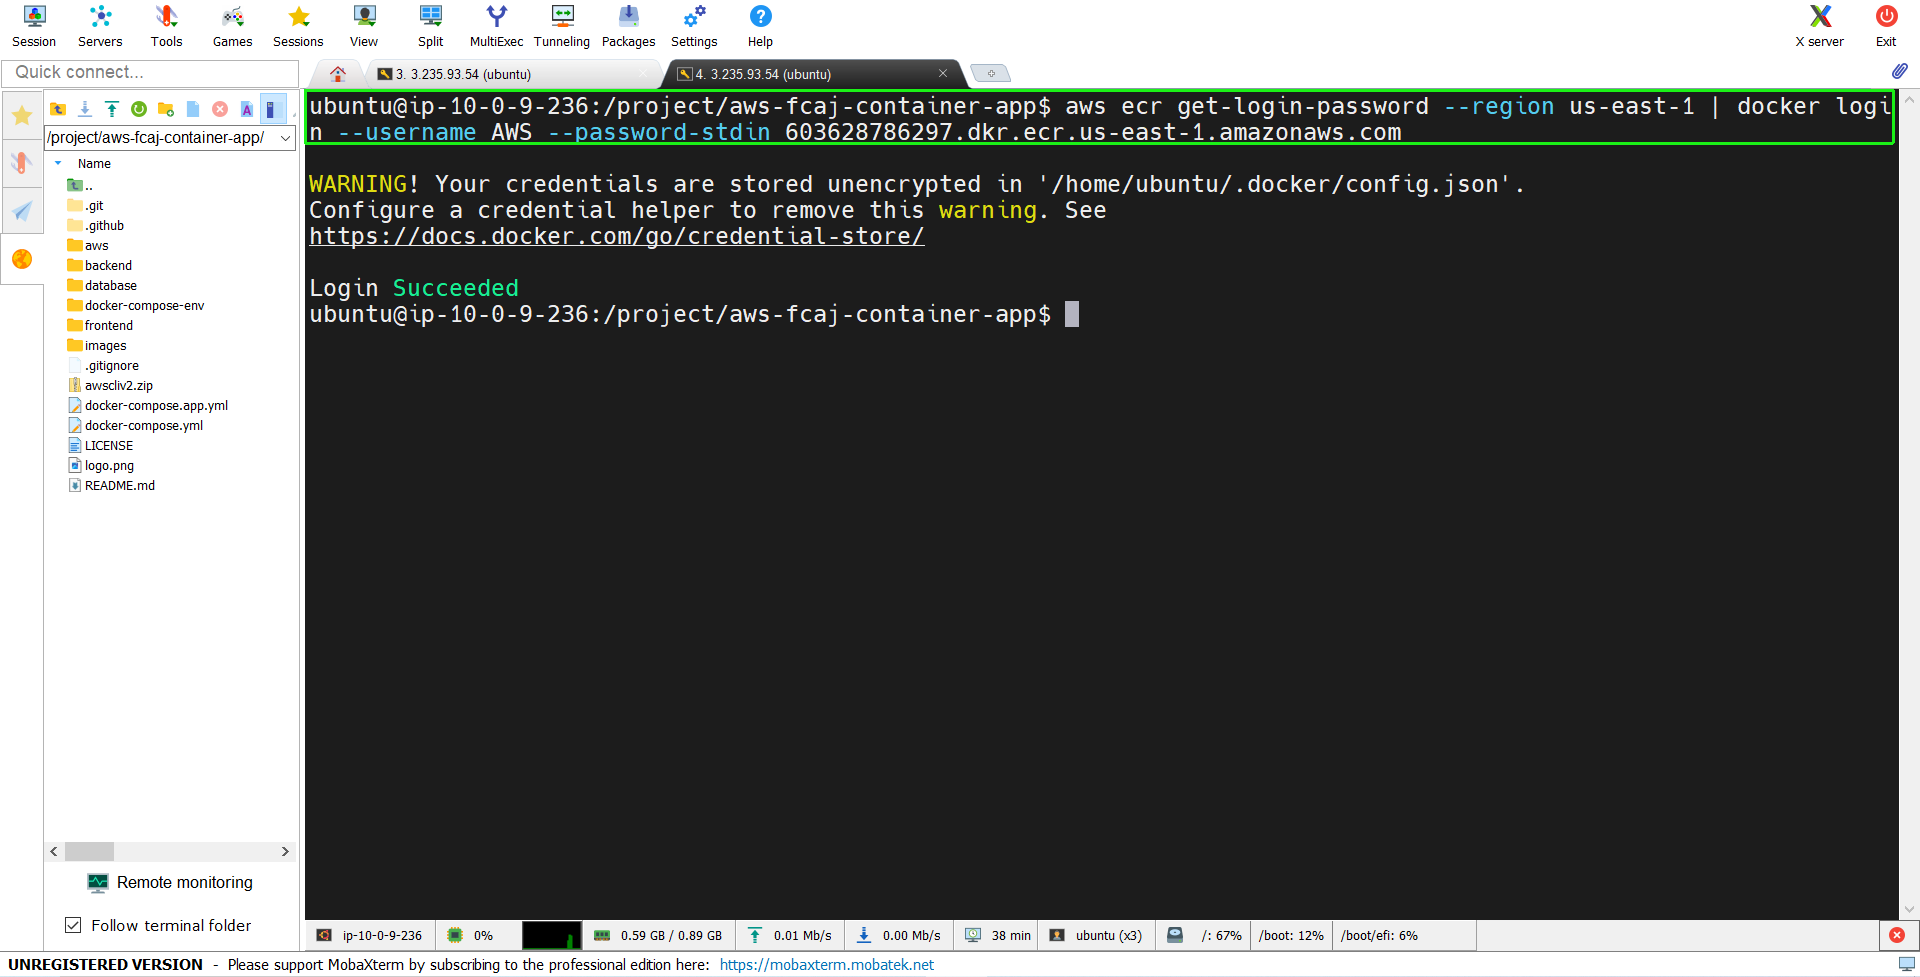Toggle Follow terminal folder checkbox
Screen dimensions: 1920x977
click(x=73, y=925)
